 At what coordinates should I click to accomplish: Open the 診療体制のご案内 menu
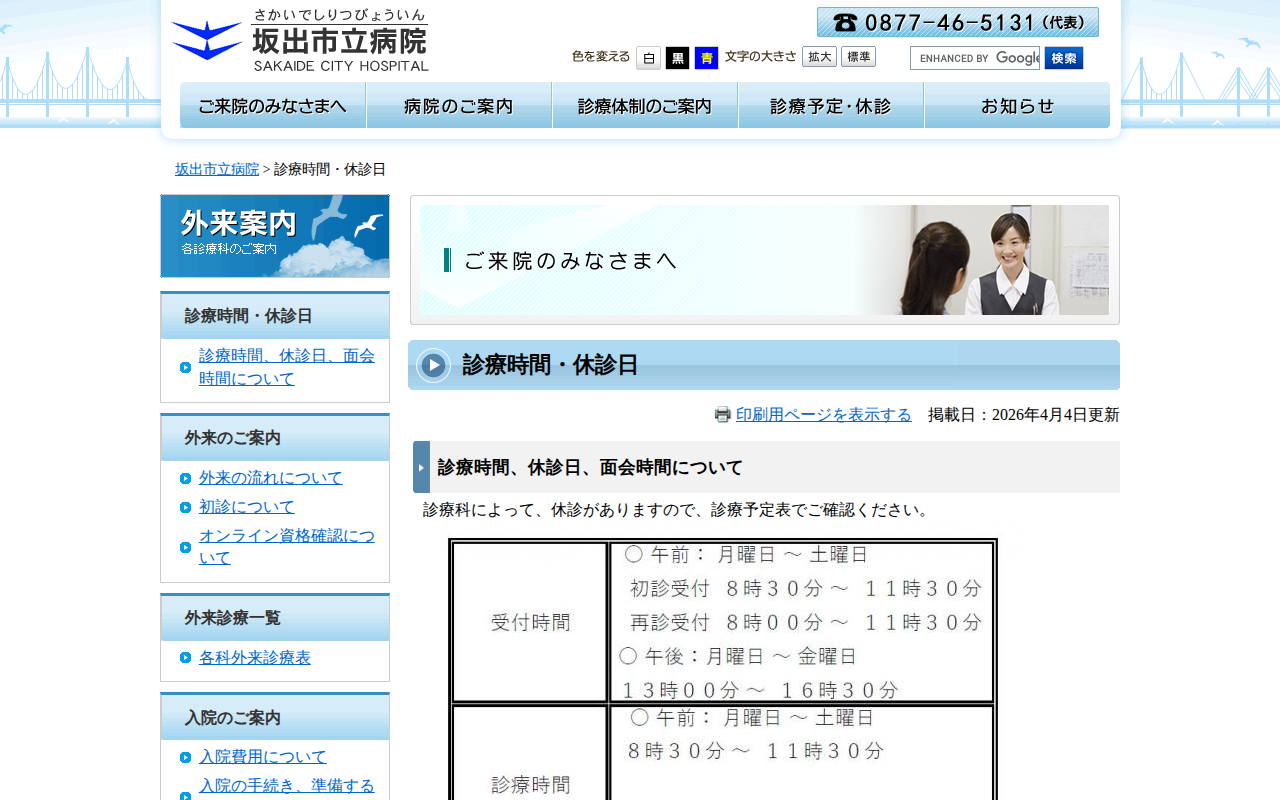645,105
